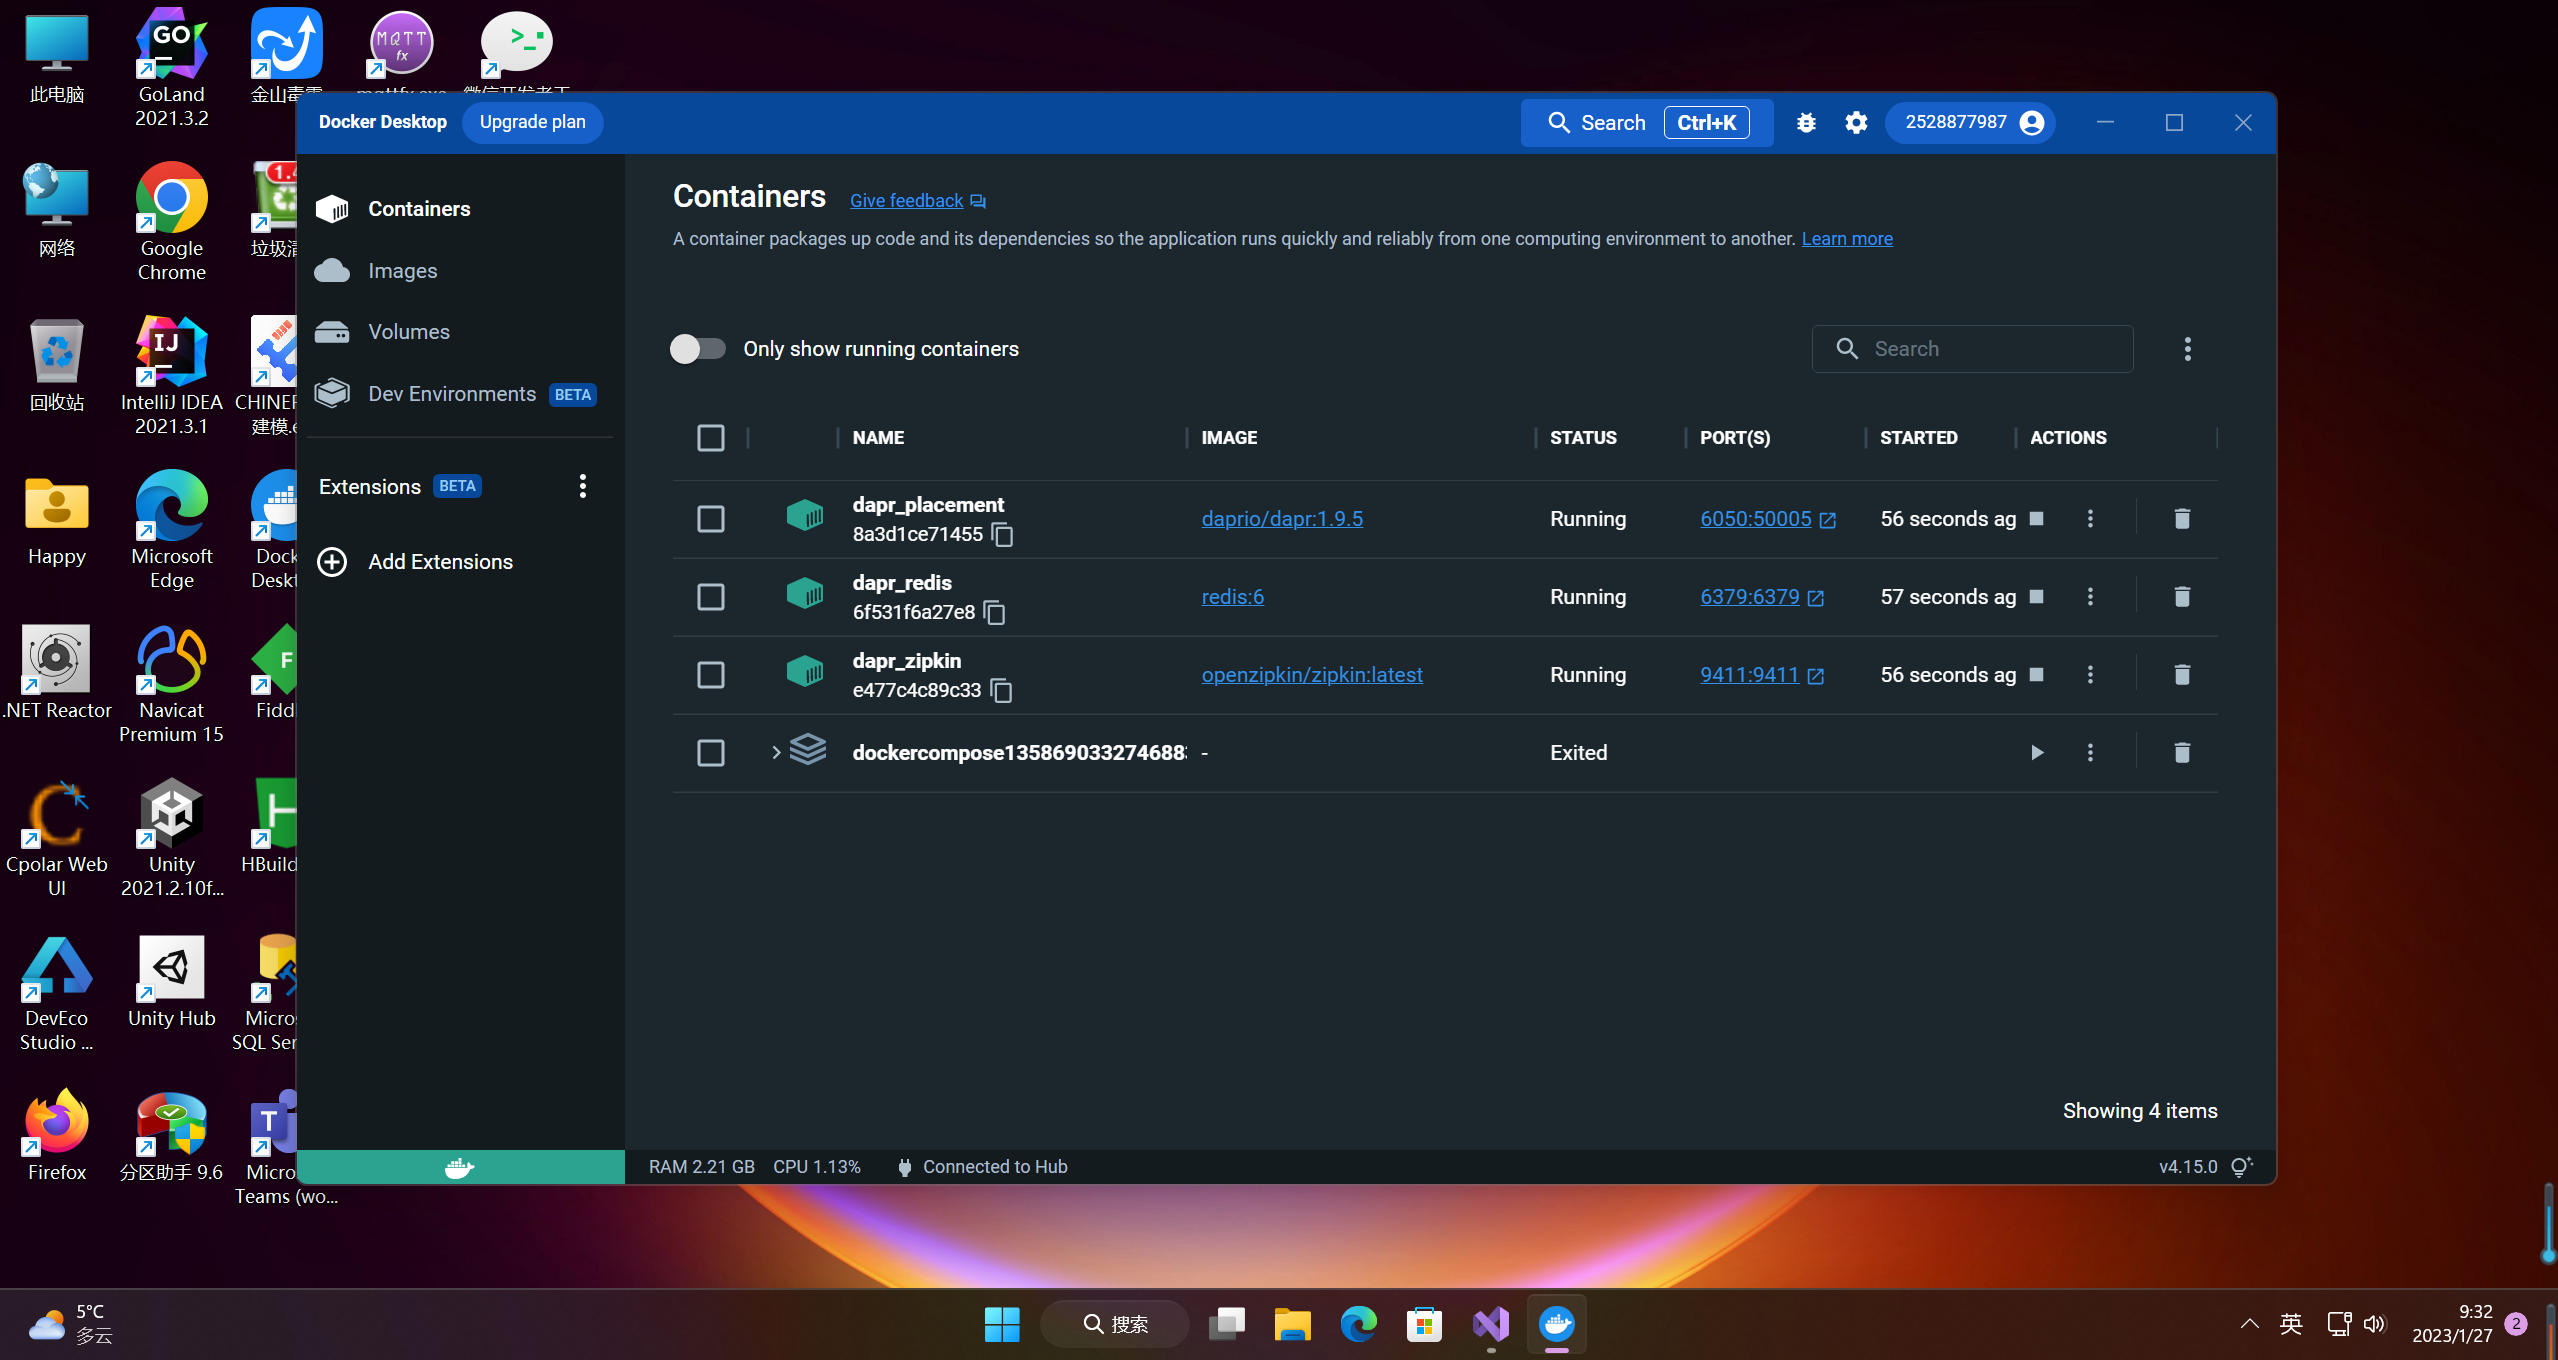Open more actions for dapr_zipkin

click(x=2090, y=674)
